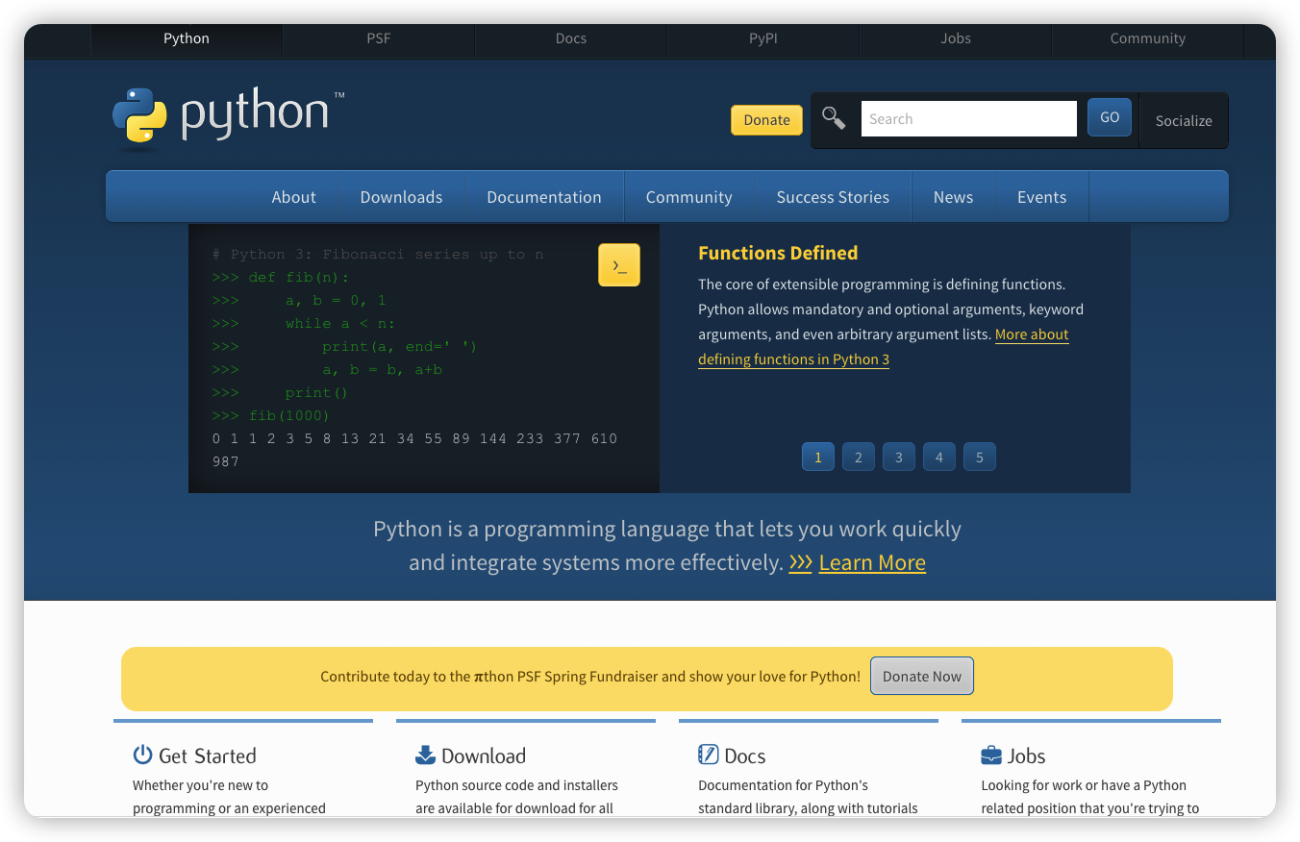This screenshot has height=842, width=1300.
Task: Open the Documentation navigation menu
Action: tap(544, 197)
